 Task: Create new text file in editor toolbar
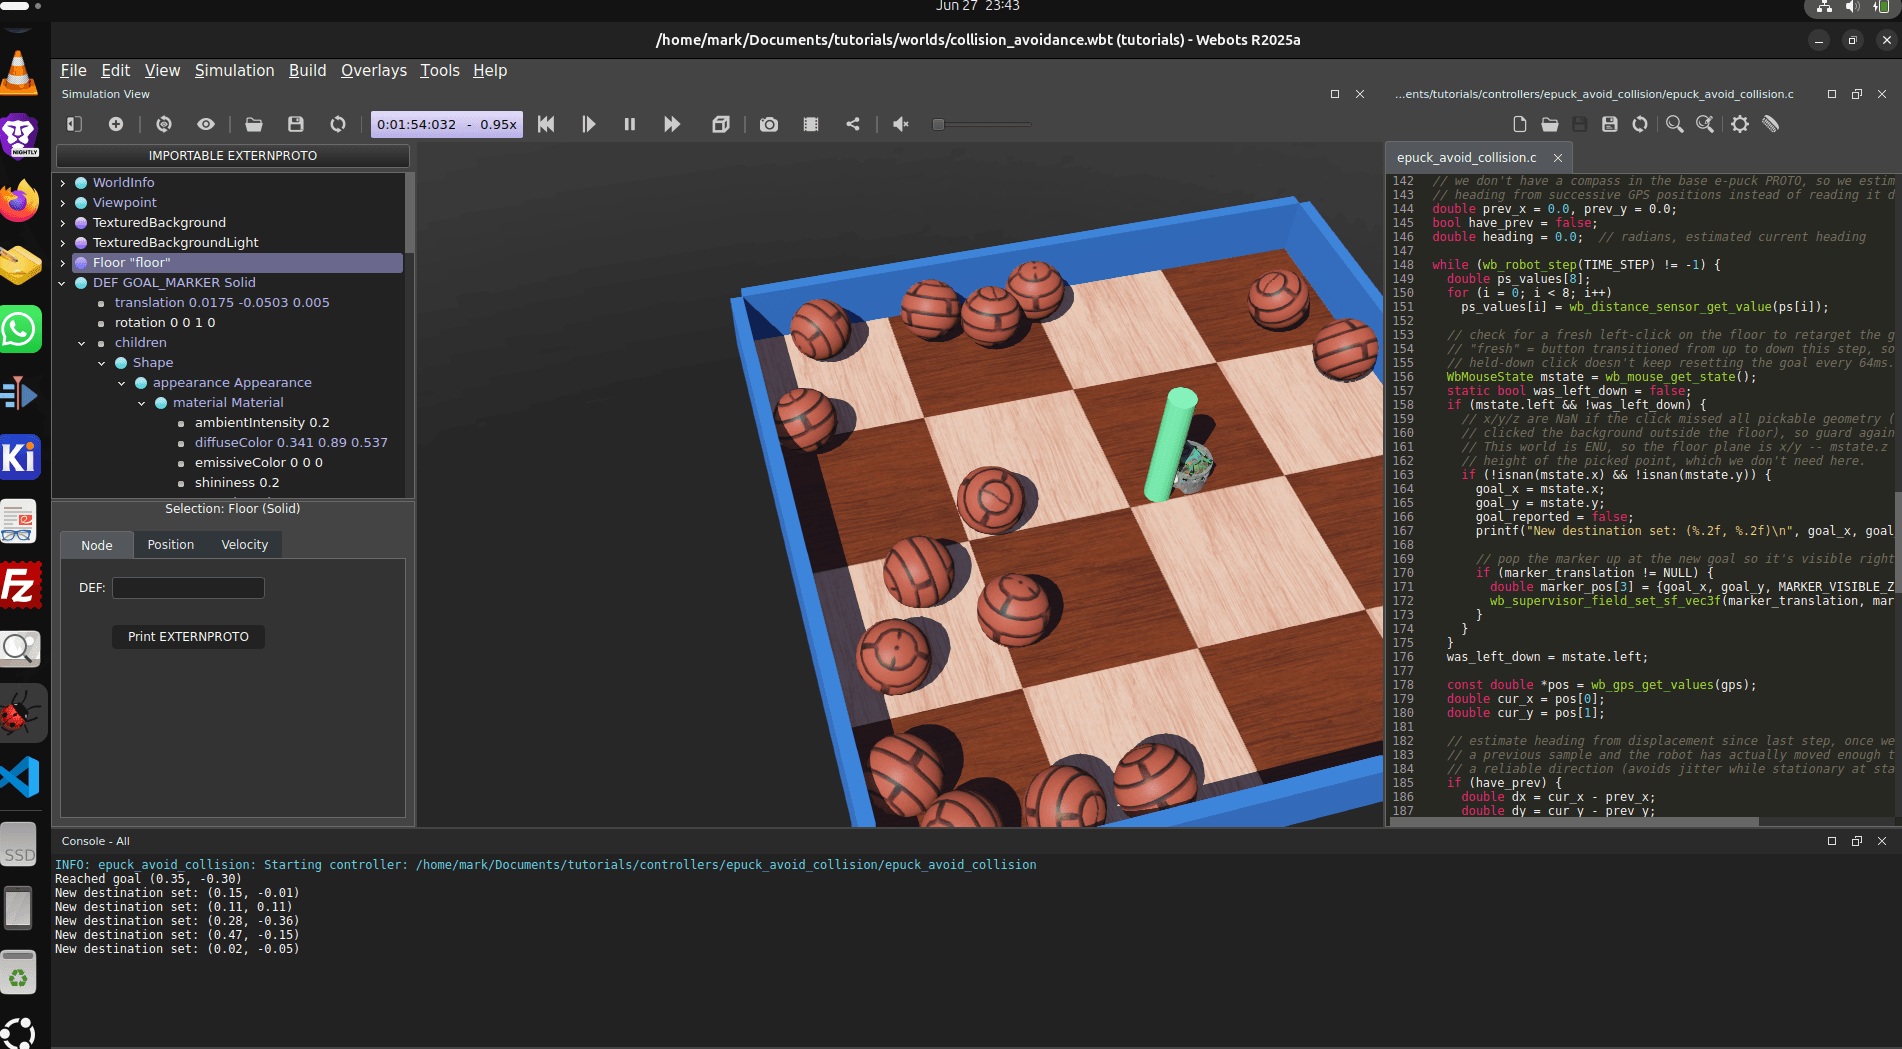click(1520, 124)
